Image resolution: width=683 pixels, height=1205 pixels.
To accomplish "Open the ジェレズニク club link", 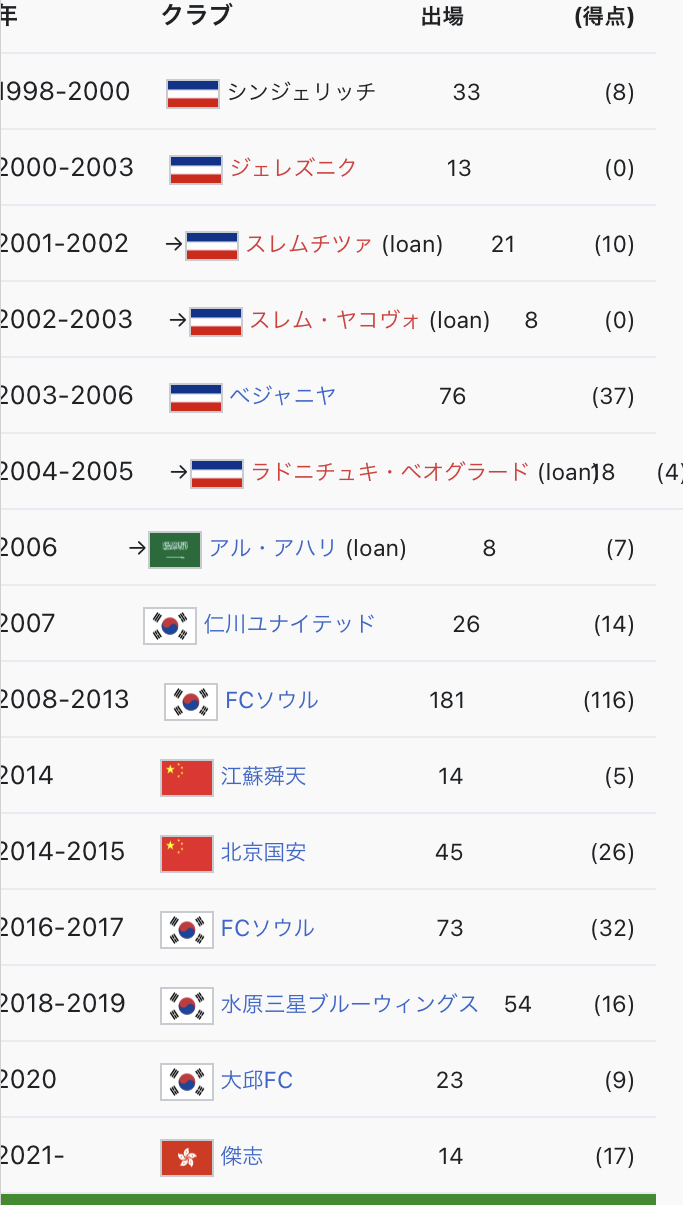I will click(293, 168).
